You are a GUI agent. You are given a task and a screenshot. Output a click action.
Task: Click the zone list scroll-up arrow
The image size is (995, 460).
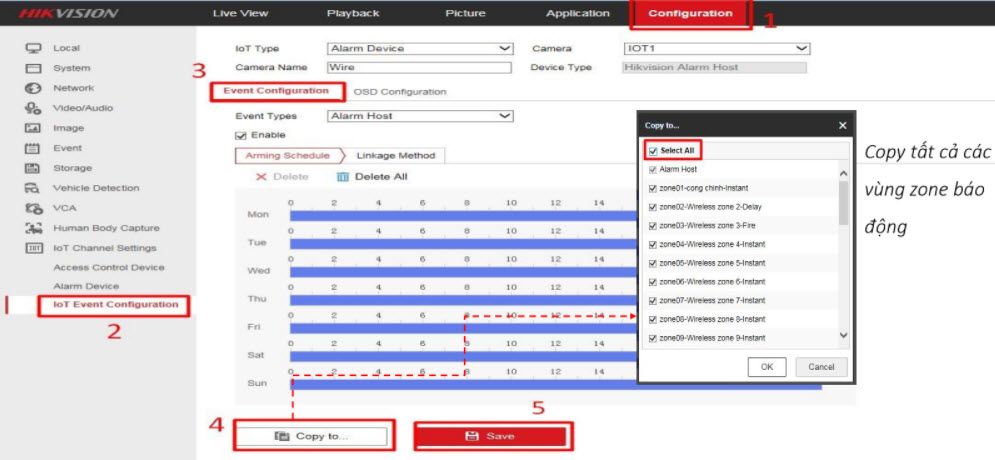pyautogui.click(x=843, y=173)
